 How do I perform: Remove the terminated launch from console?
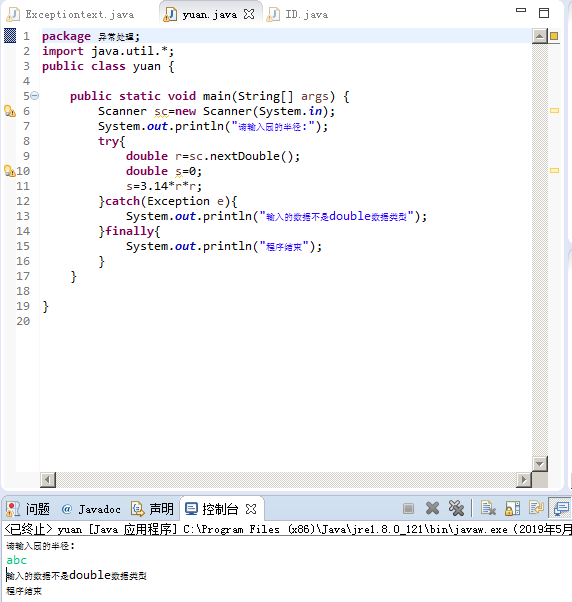(x=432, y=509)
